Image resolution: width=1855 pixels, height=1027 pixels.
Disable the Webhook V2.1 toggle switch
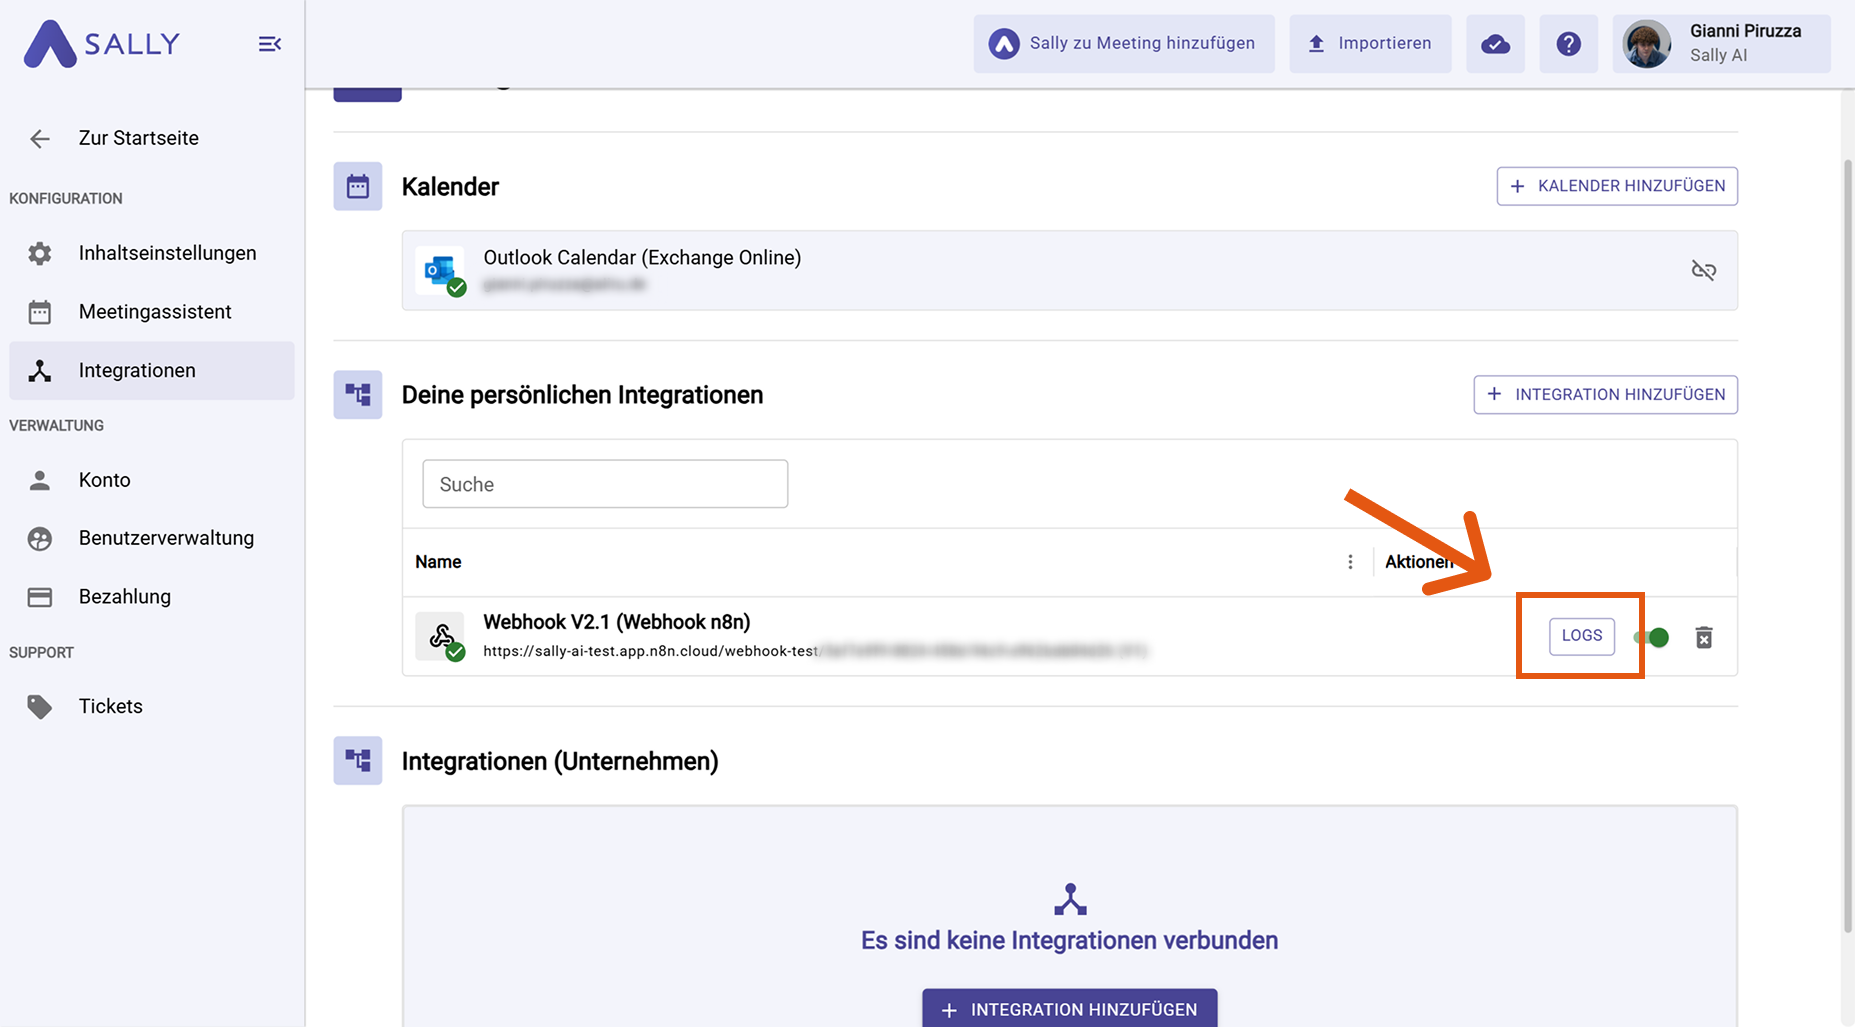(1652, 638)
